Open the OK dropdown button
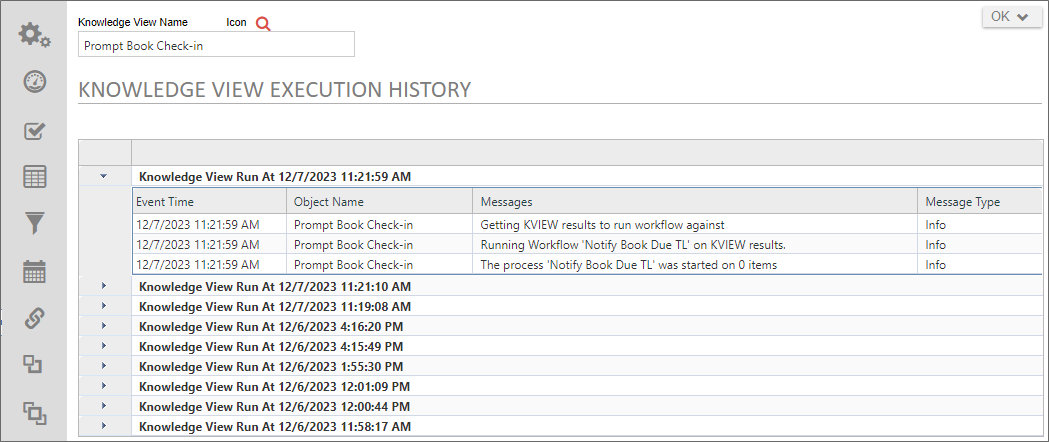This screenshot has height=442, width=1049. pos(1012,16)
